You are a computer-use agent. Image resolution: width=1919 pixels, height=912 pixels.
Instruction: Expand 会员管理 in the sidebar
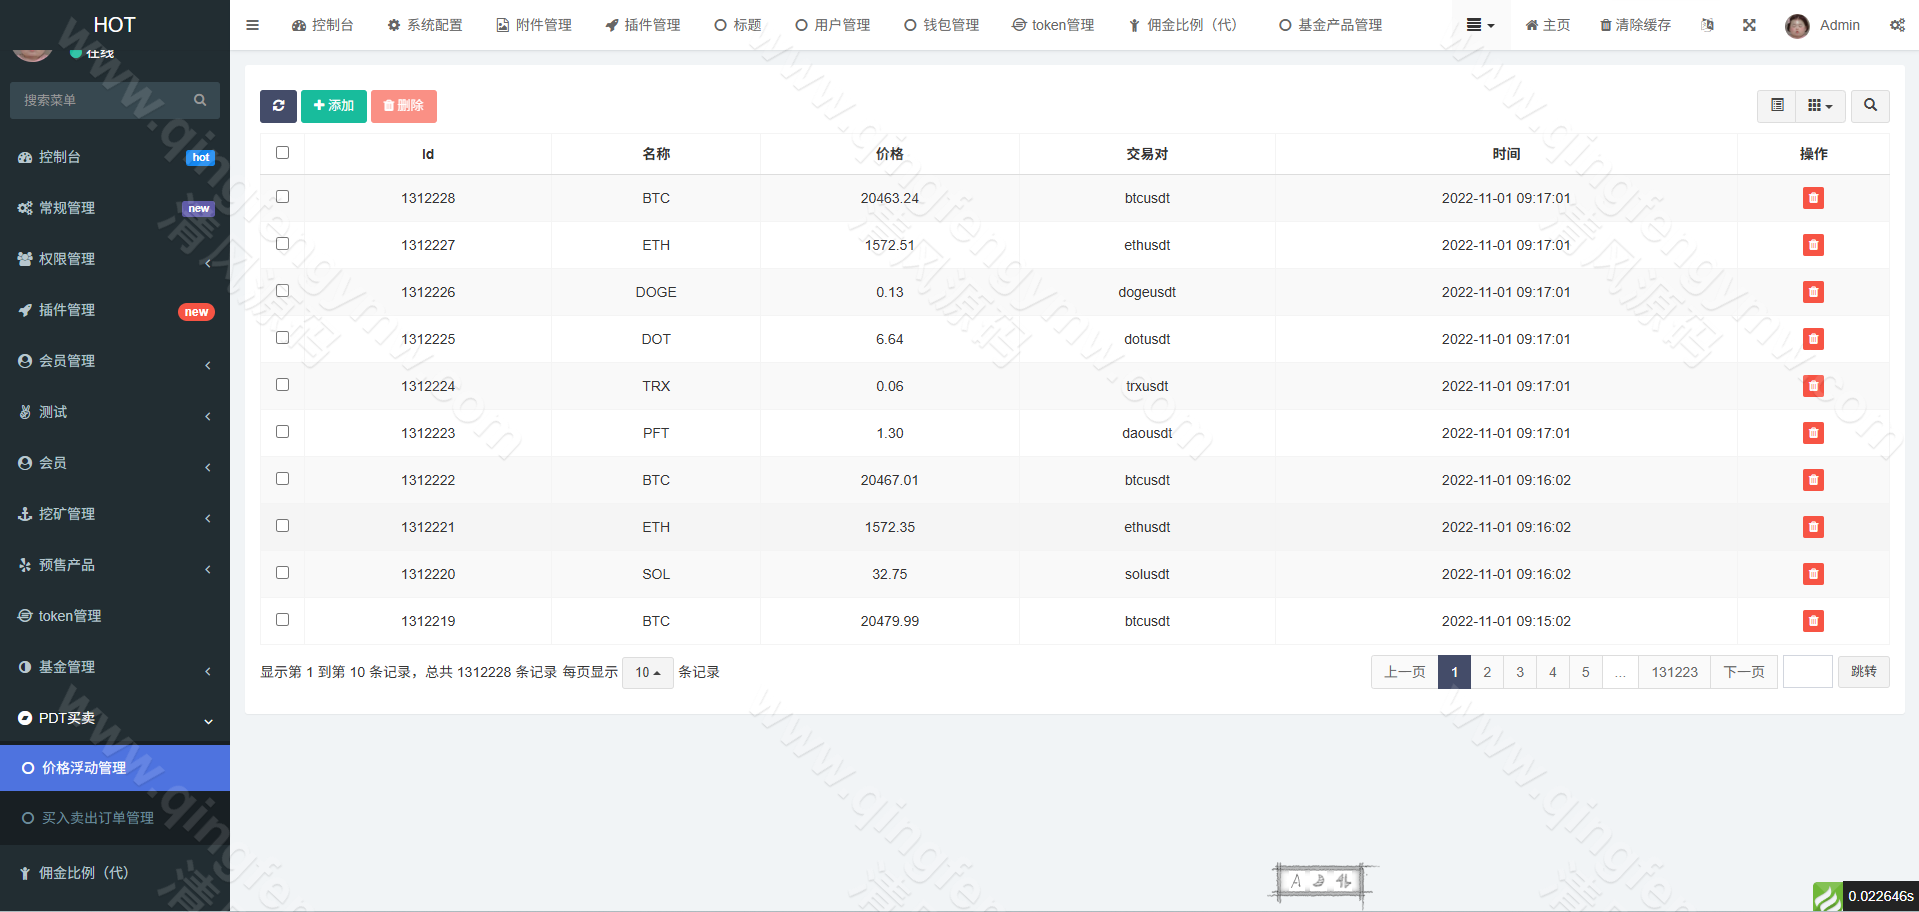[x=115, y=361]
